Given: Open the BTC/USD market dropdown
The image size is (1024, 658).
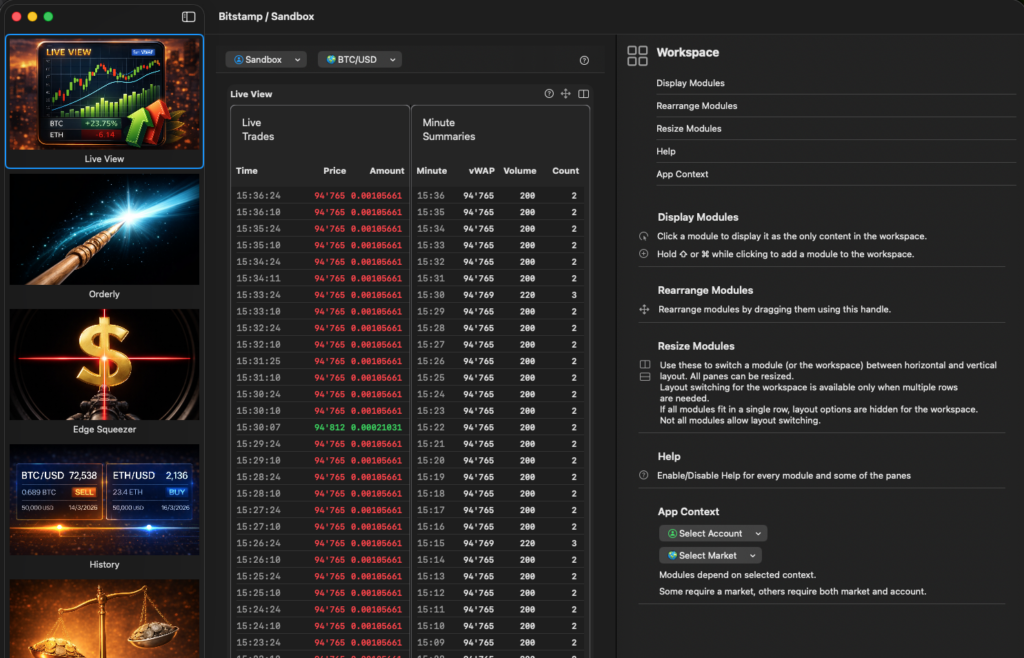Looking at the screenshot, I should [359, 60].
